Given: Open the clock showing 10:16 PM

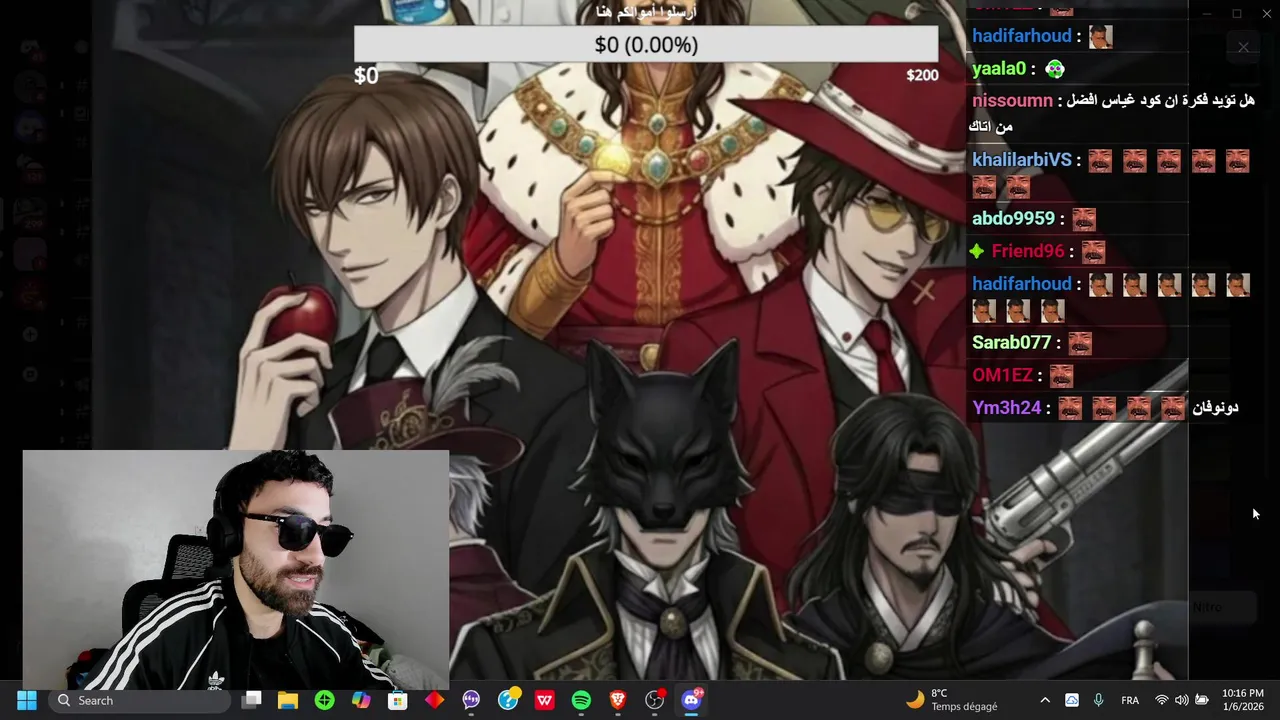Looking at the screenshot, I should pyautogui.click(x=1242, y=700).
